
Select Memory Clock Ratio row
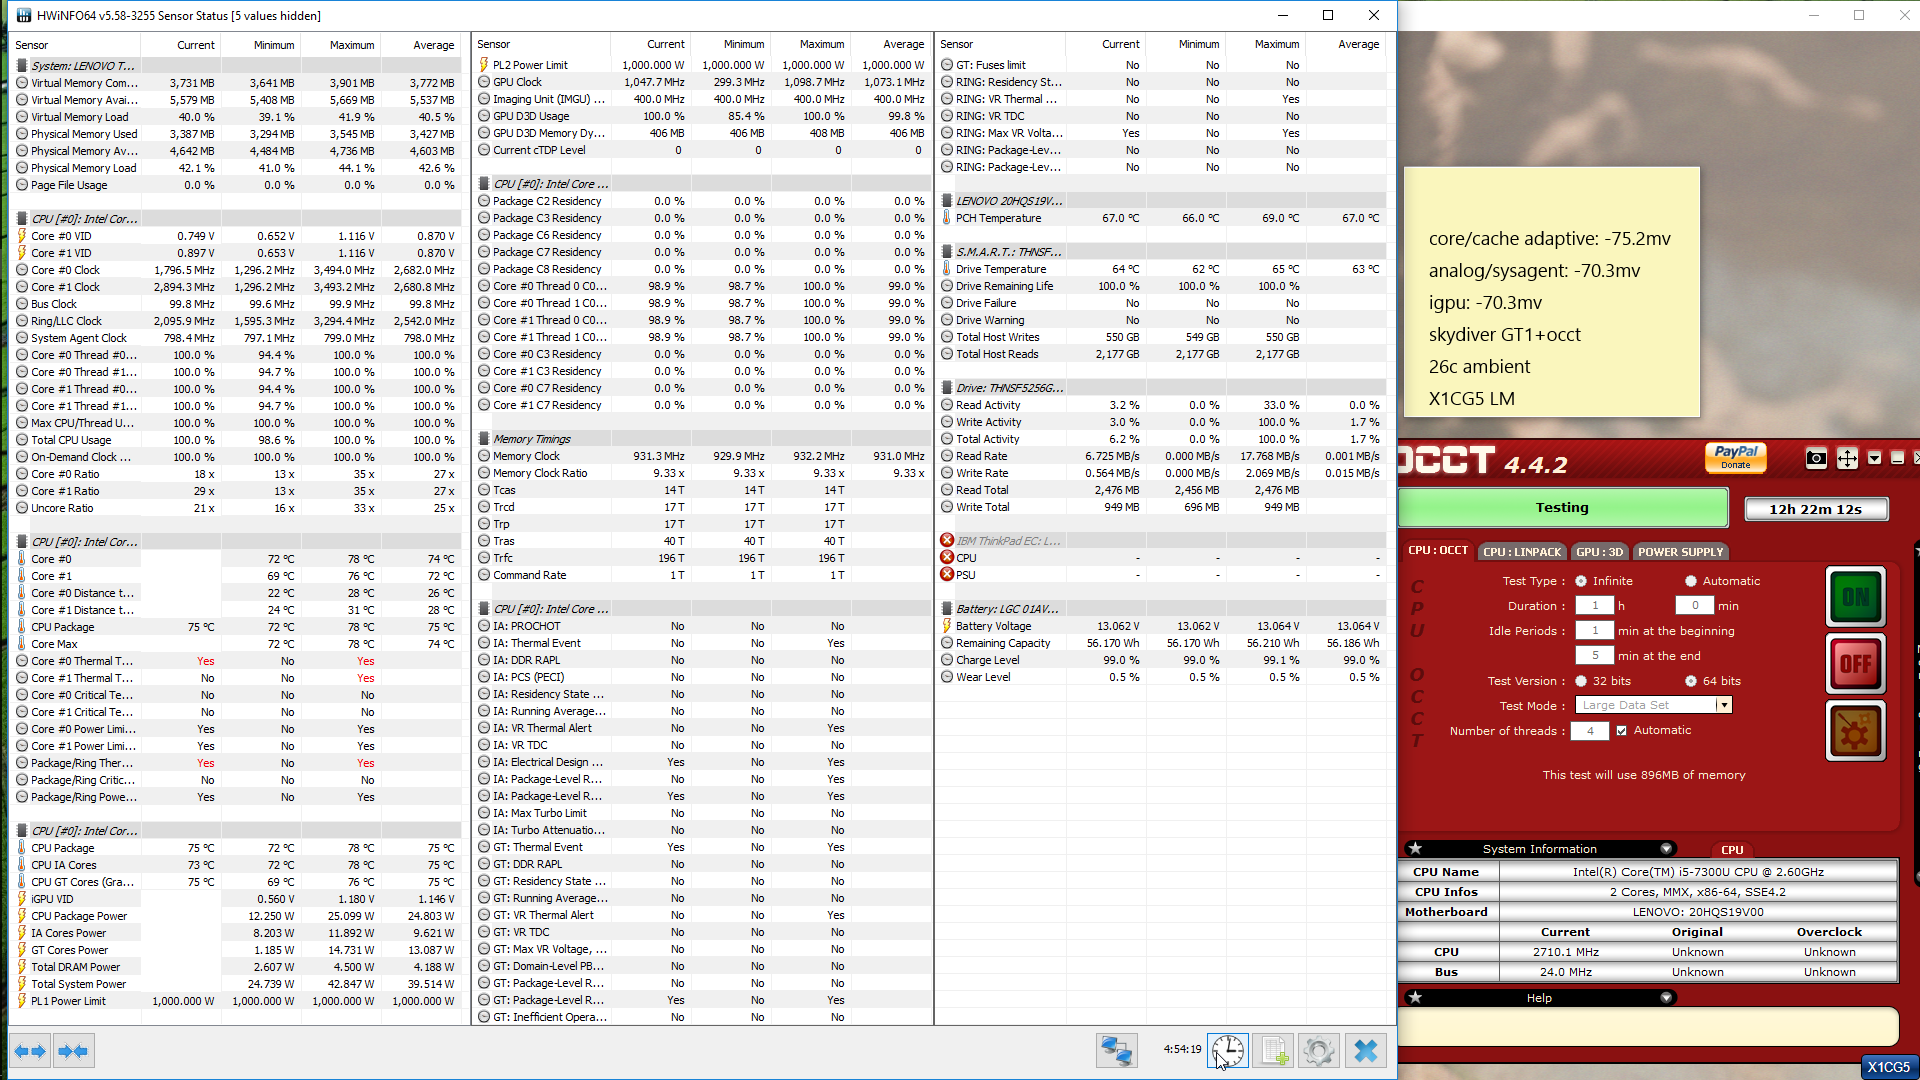point(702,473)
